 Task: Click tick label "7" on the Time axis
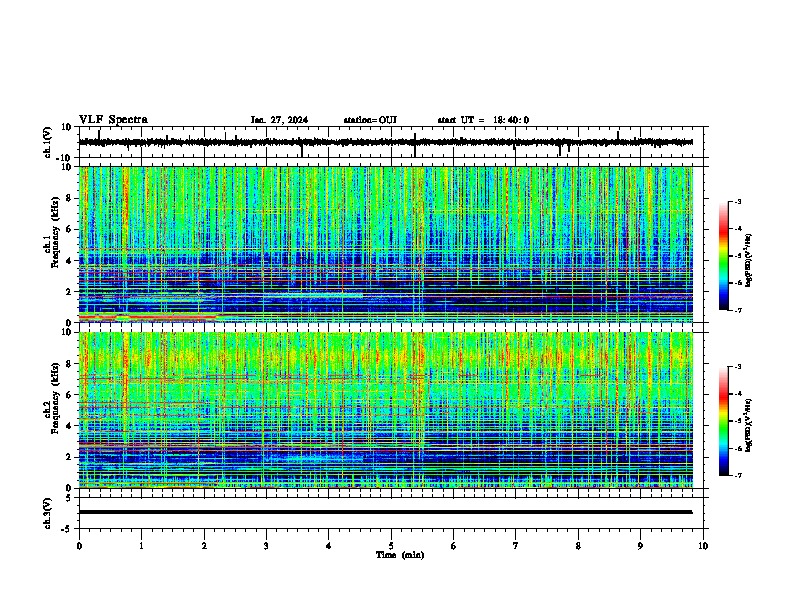pos(516,546)
